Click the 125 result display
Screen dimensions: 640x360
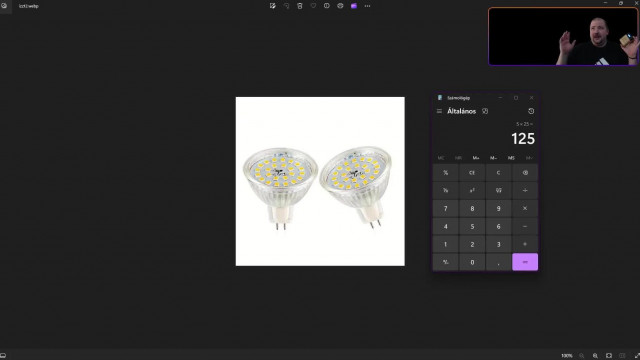coord(523,139)
